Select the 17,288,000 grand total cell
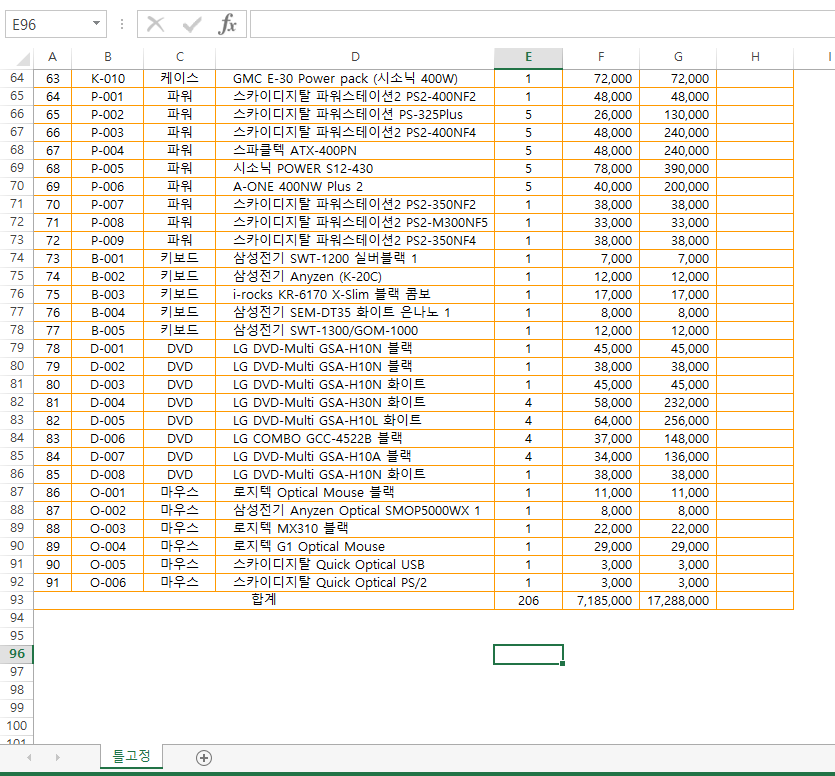Viewport: 835px width, 776px height. coord(678,601)
